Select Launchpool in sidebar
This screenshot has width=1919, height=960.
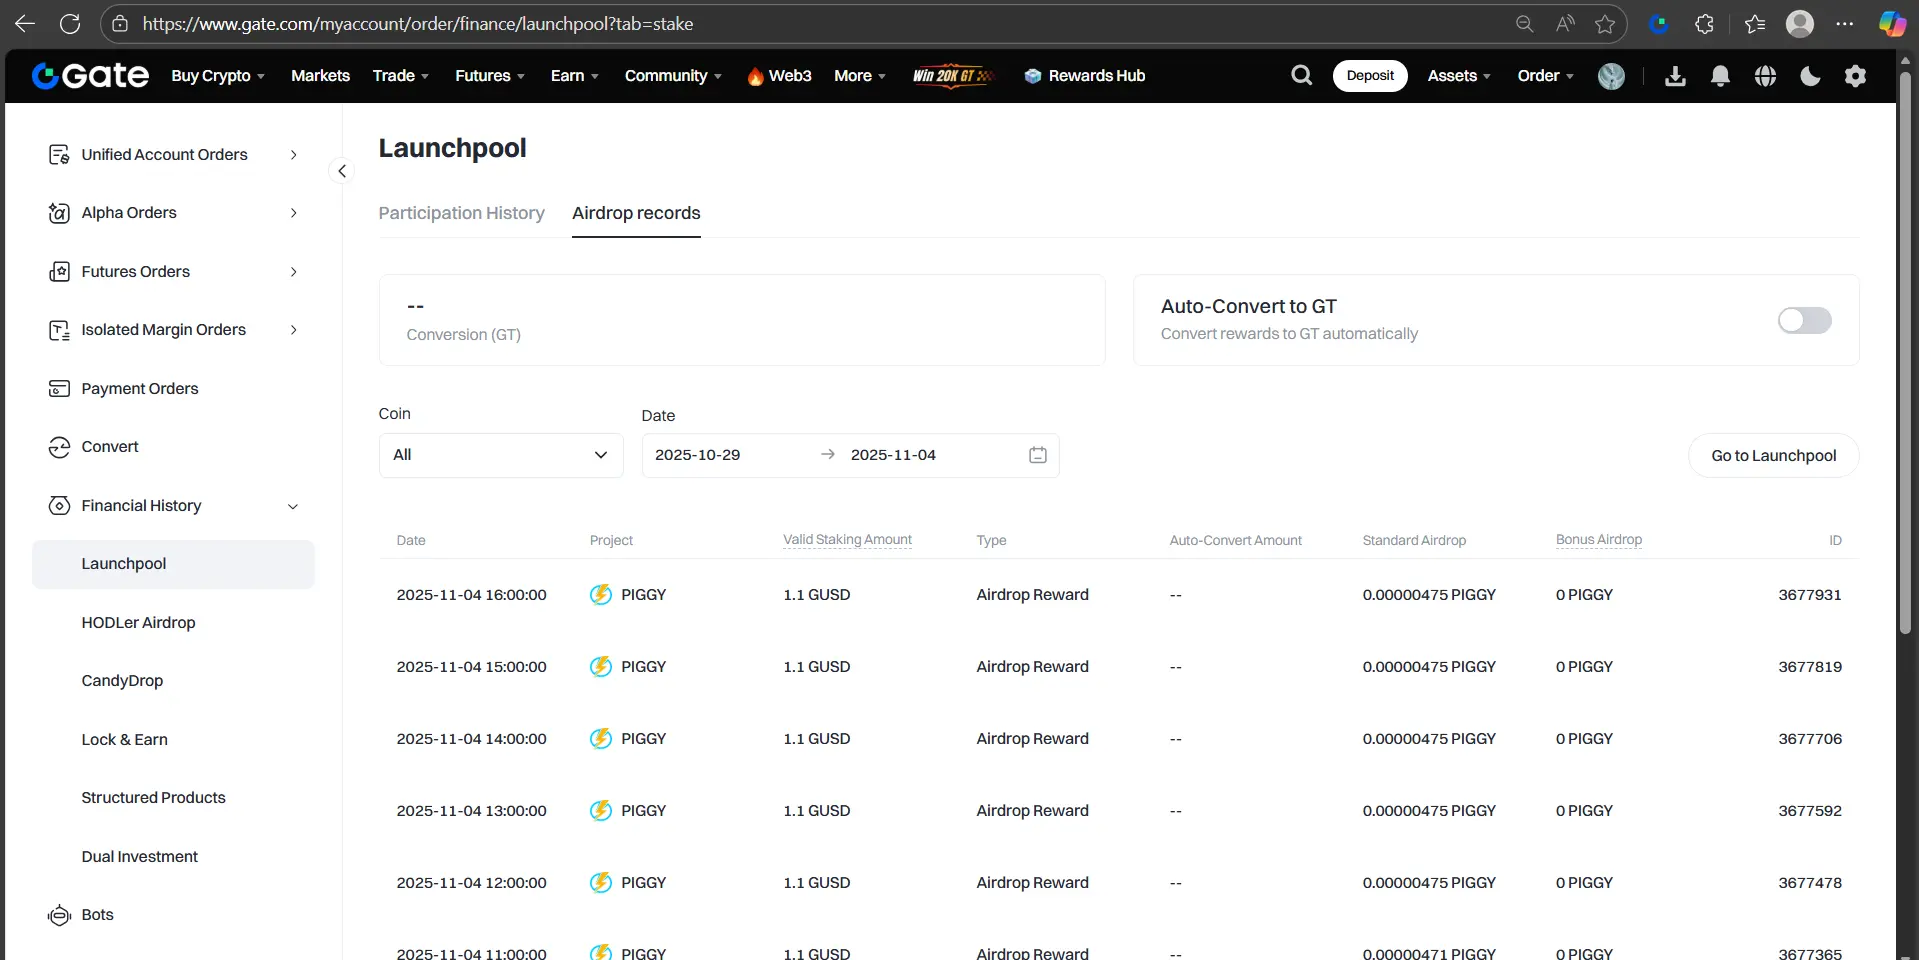(x=173, y=564)
